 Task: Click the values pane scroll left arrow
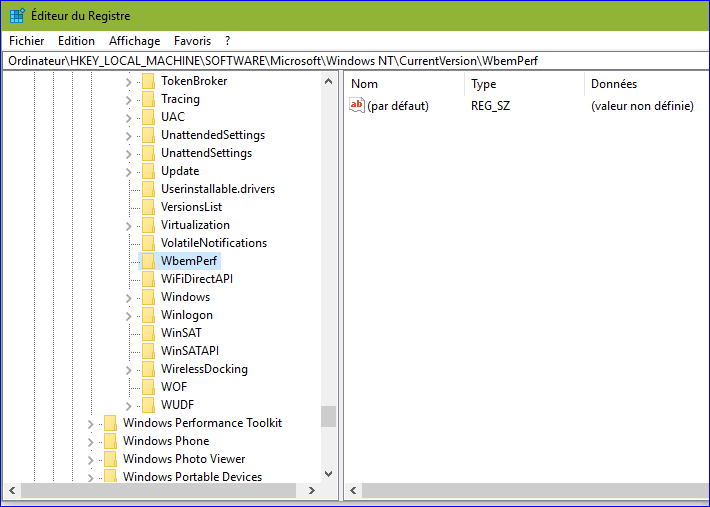[x=353, y=490]
